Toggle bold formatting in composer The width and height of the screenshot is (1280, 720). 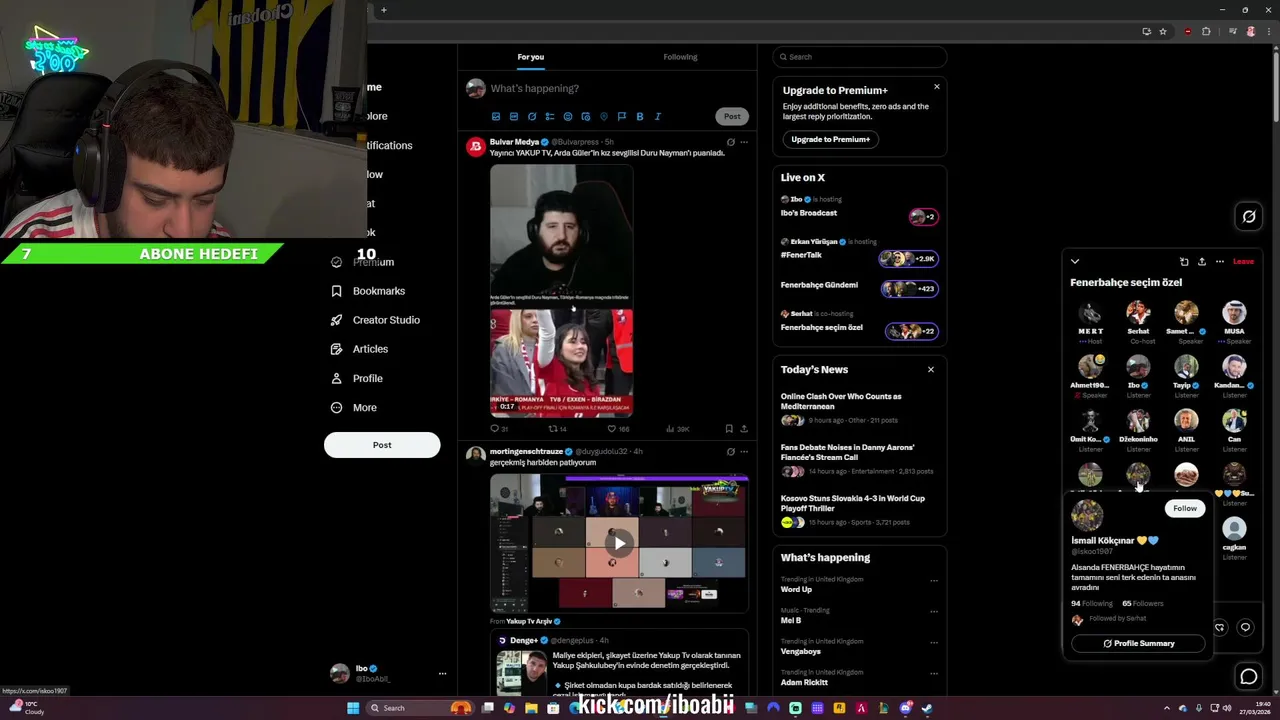(640, 116)
